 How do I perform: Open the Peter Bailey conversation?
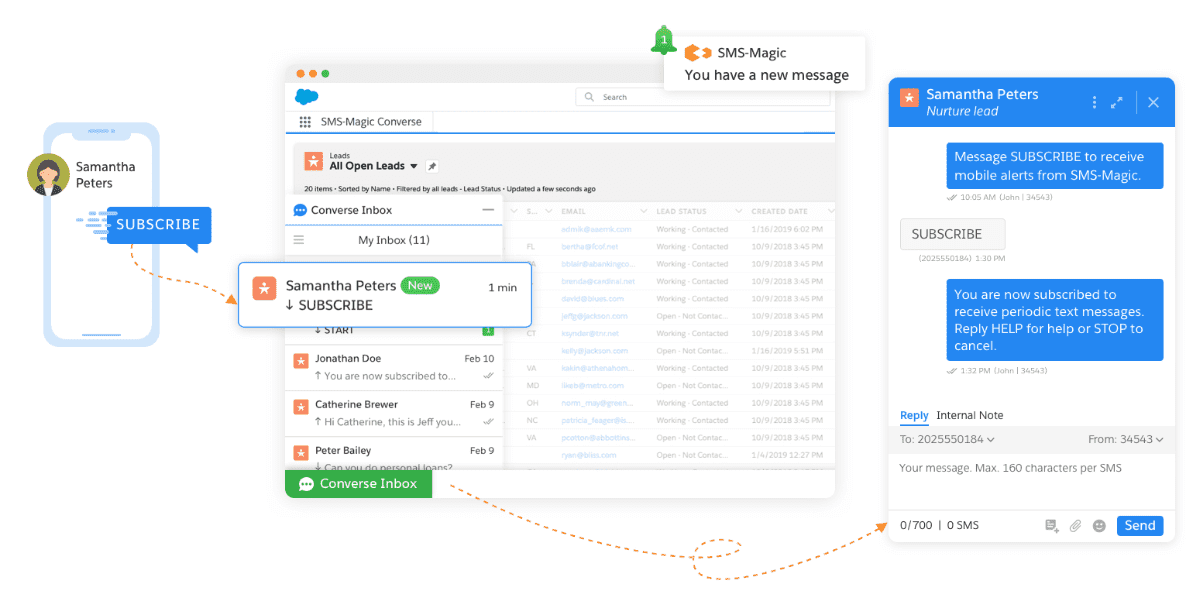tap(394, 456)
